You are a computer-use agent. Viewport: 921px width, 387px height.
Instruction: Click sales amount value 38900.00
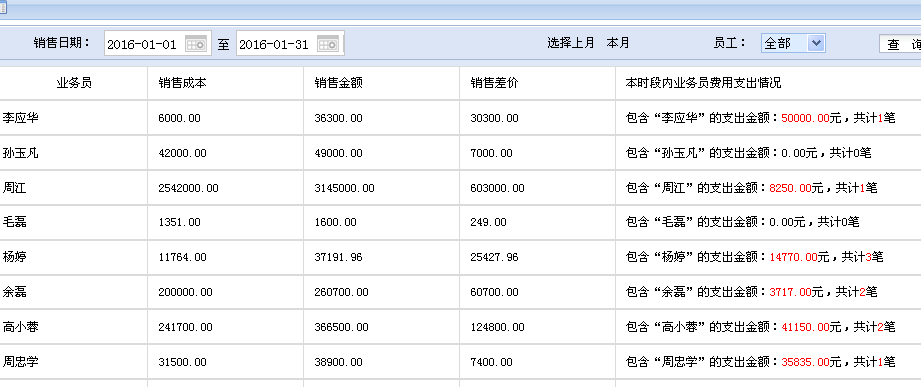[x=338, y=363]
